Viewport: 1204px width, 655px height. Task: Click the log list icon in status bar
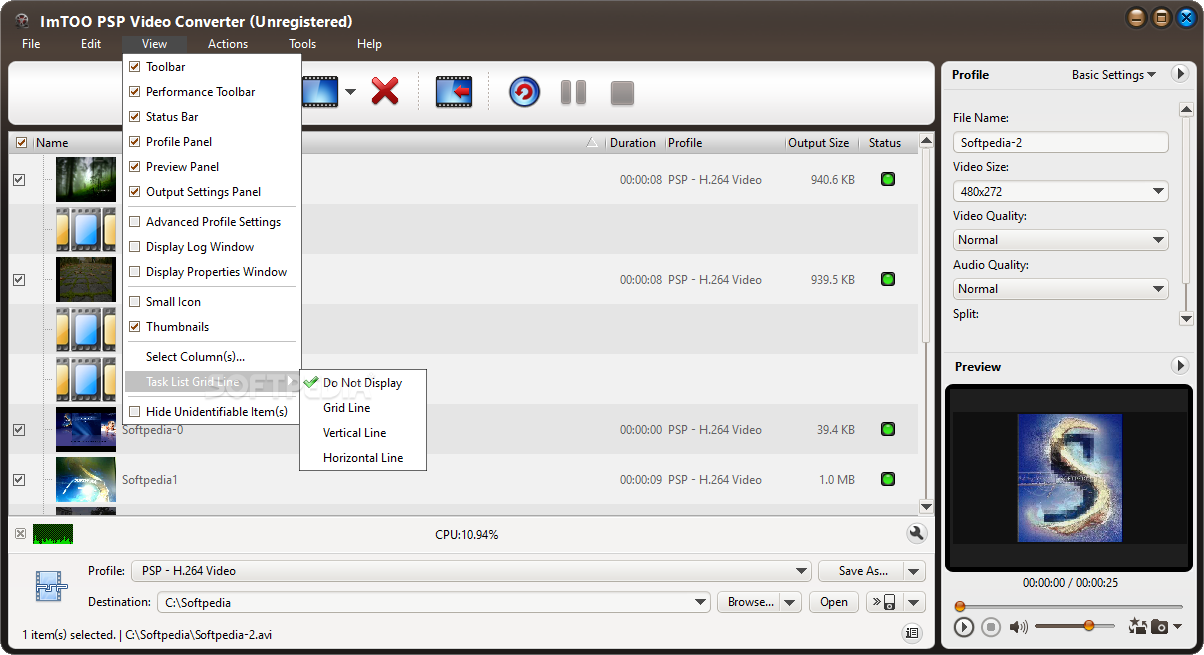tap(911, 632)
